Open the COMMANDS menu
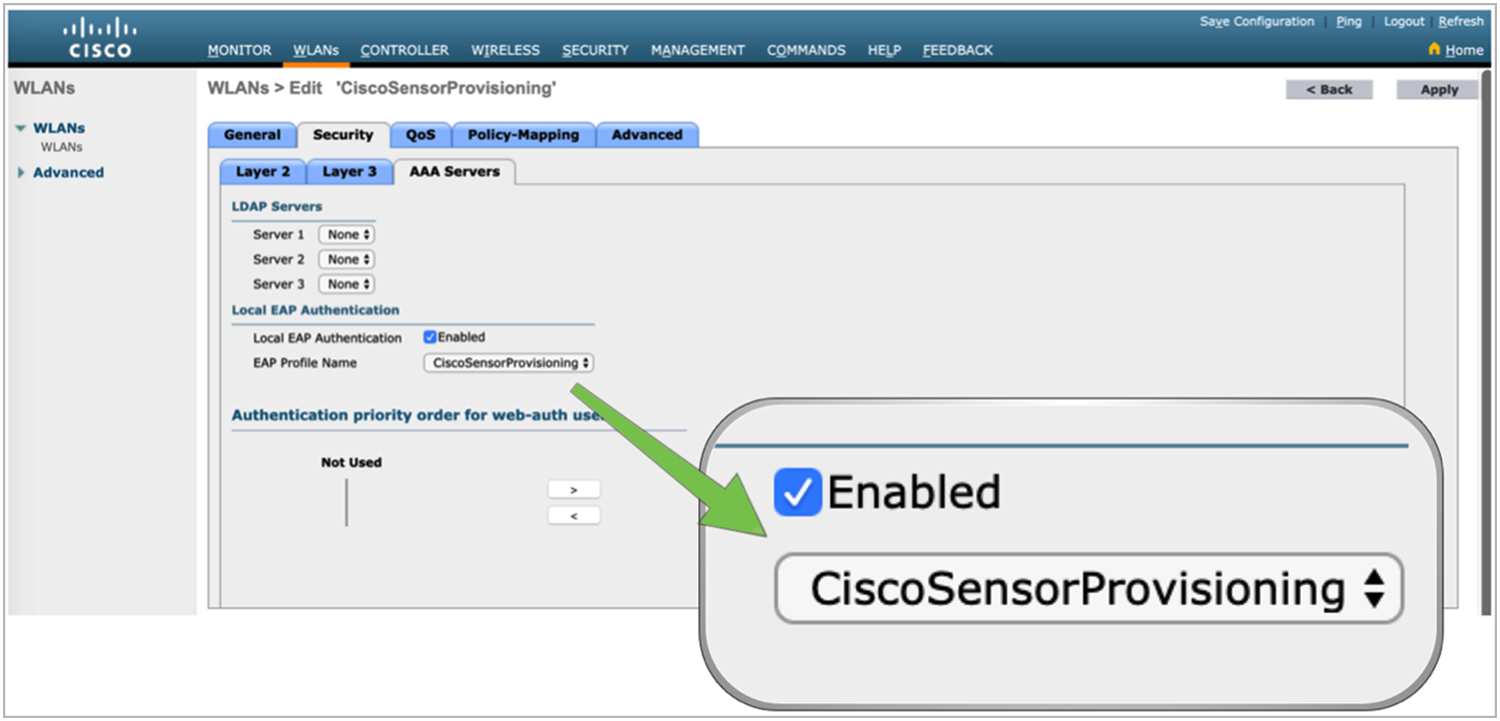This screenshot has width=1500, height=721. 806,50
